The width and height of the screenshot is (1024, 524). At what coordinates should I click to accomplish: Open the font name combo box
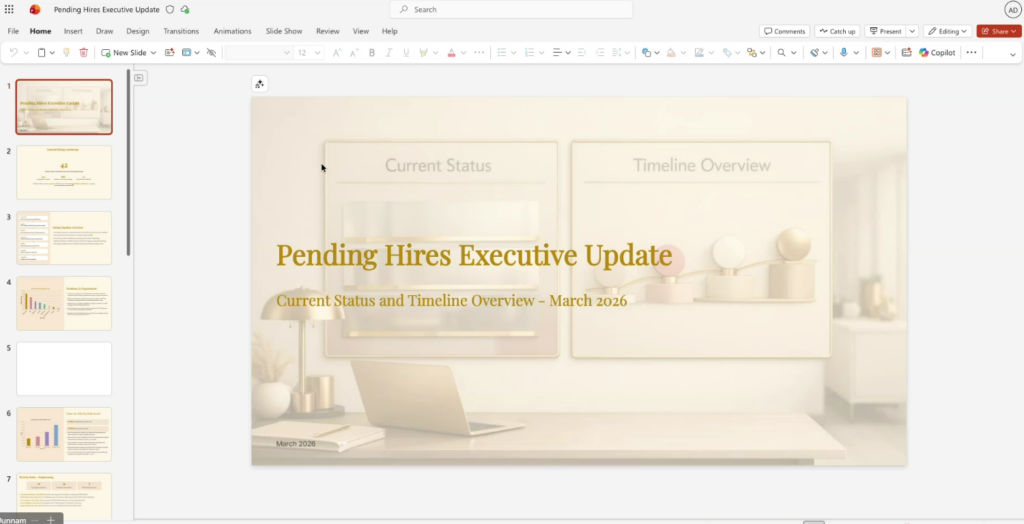click(x=258, y=52)
